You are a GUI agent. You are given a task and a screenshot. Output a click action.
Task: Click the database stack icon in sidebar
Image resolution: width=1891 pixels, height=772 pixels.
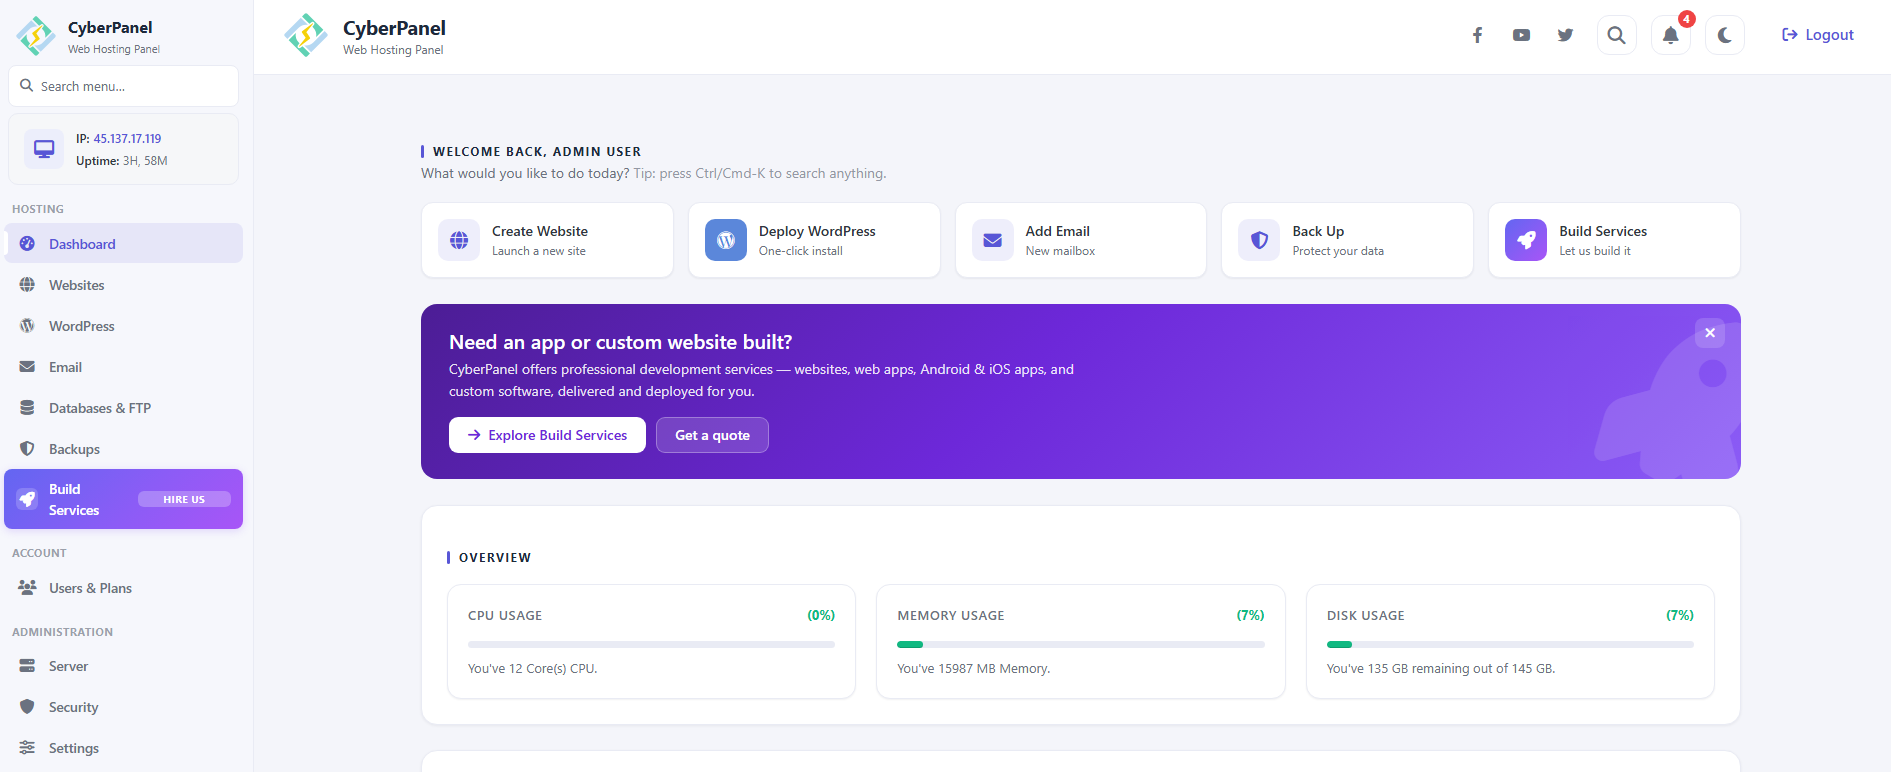(x=27, y=408)
